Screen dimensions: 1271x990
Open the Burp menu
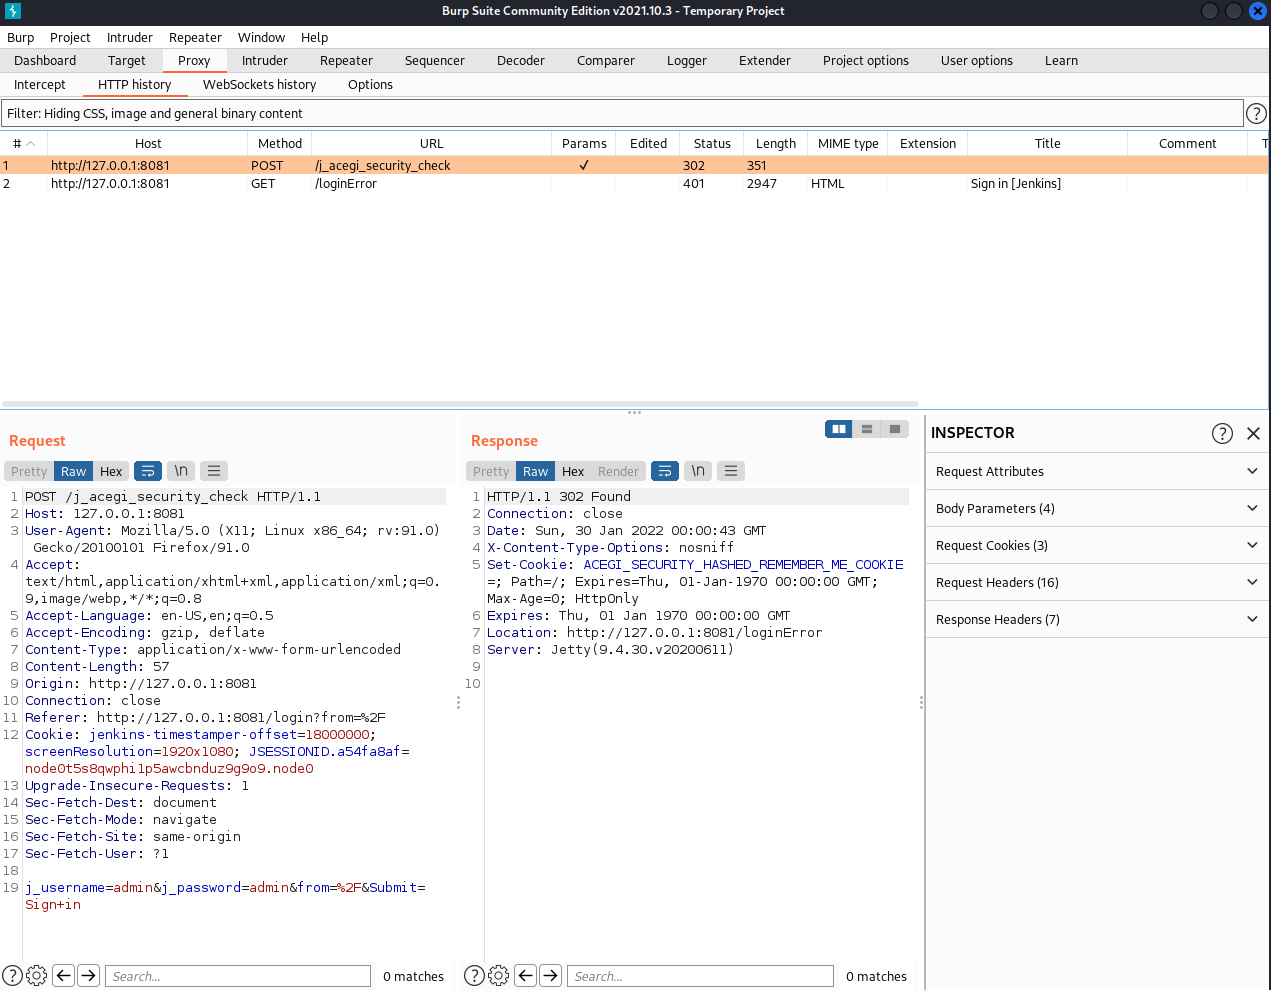pos(21,37)
